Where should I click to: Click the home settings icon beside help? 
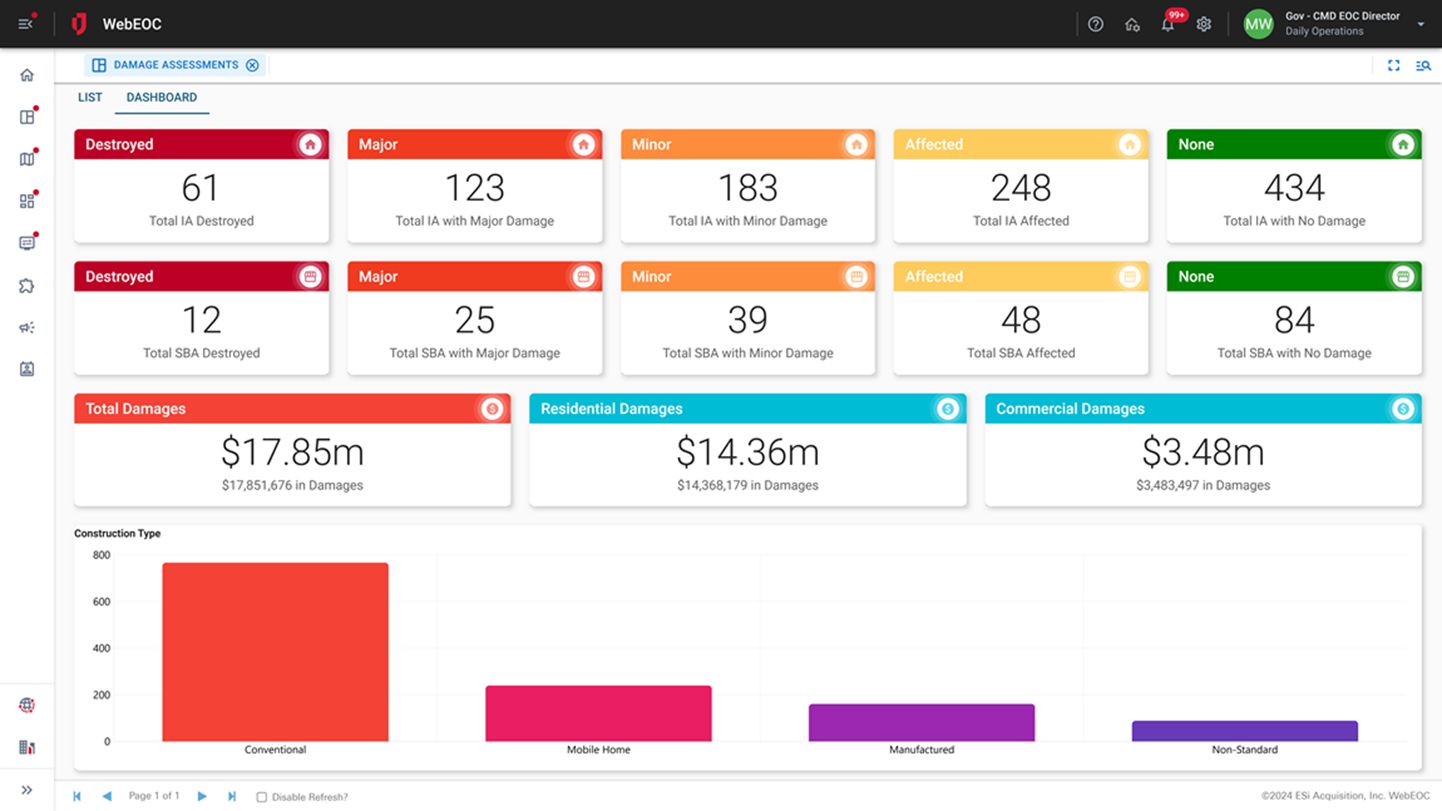pos(1132,24)
